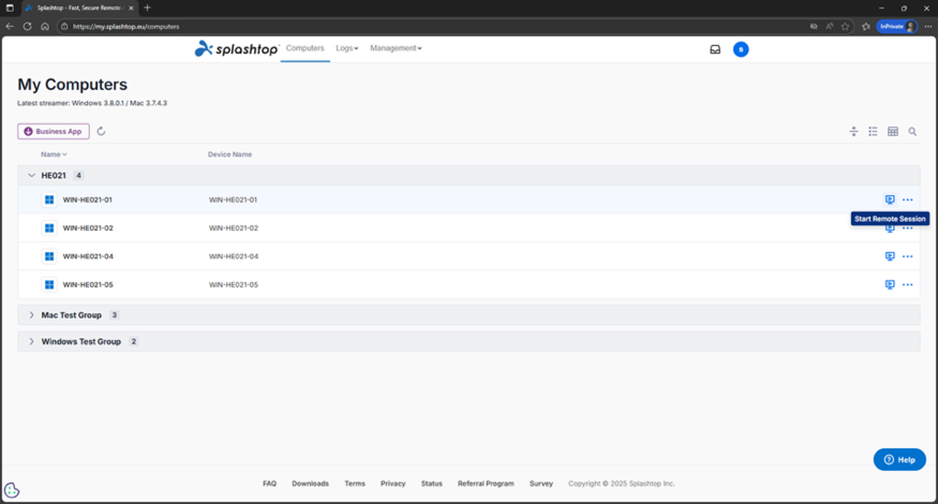The height and width of the screenshot is (504, 938).
Task: Expand the Windows Test Group
Action: click(31, 341)
